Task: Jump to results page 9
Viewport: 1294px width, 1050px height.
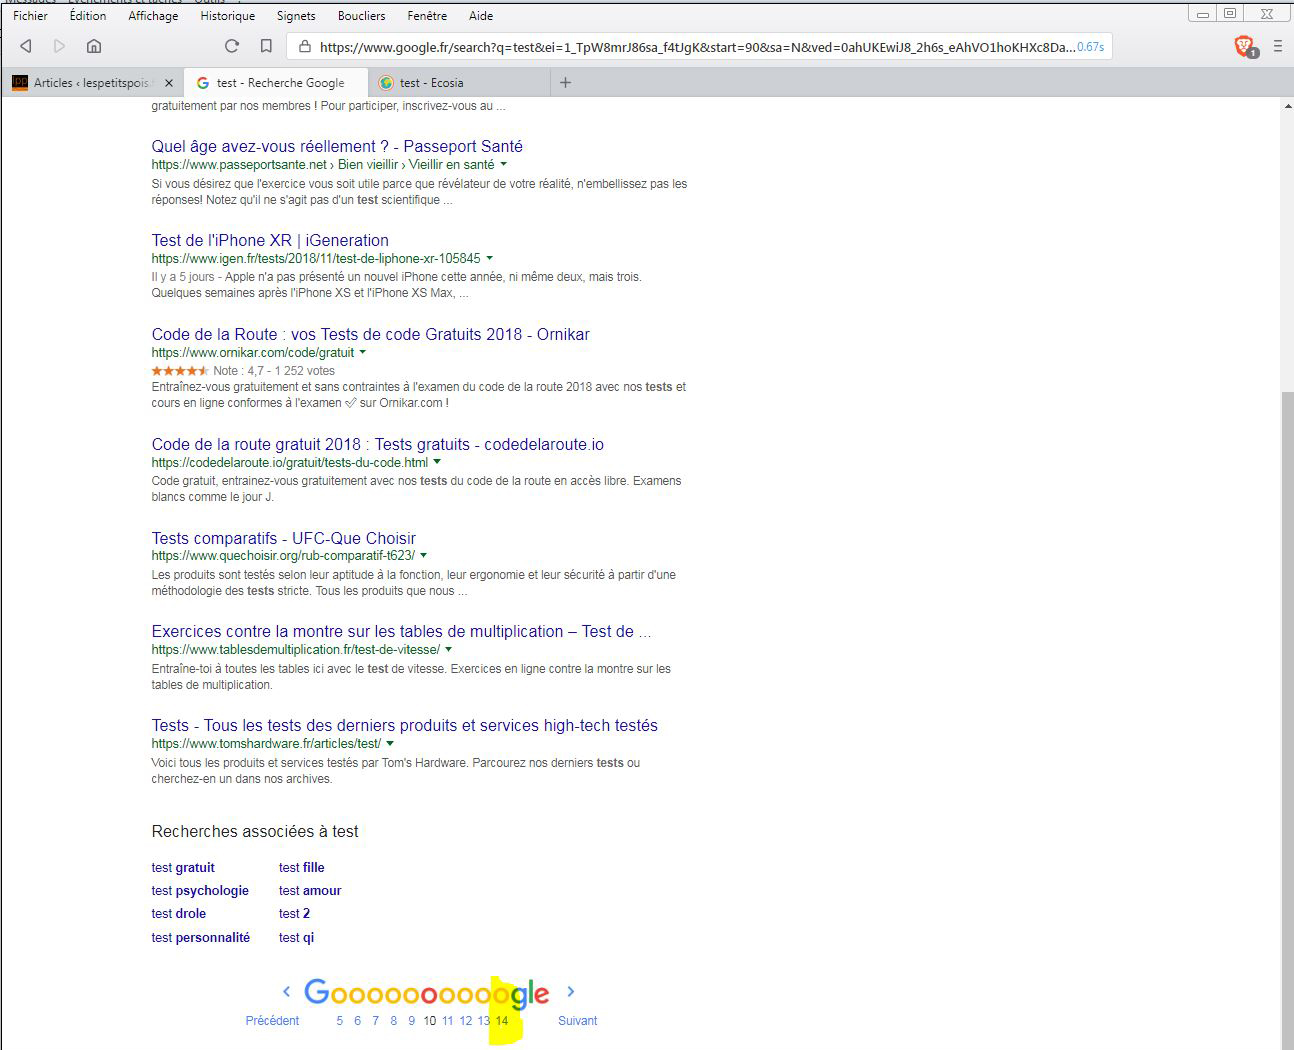Action: point(411,1020)
